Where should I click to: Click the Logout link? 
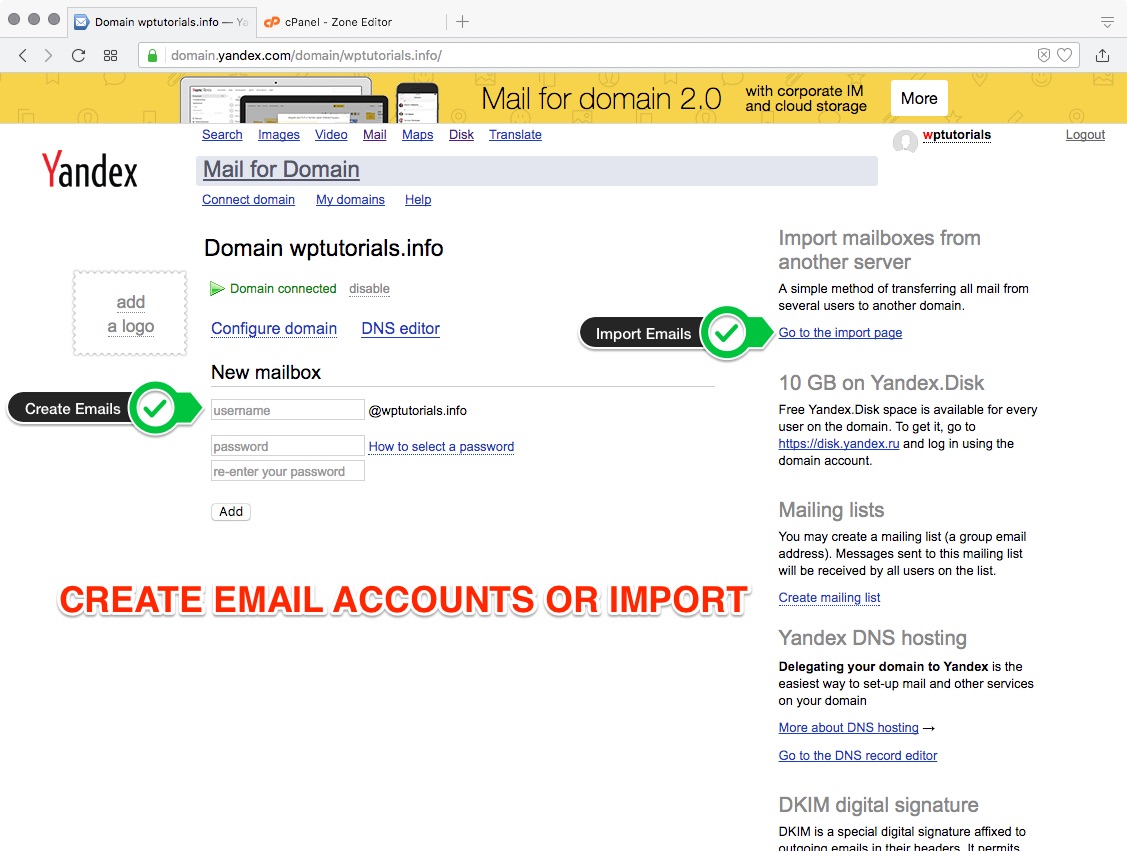(x=1085, y=134)
